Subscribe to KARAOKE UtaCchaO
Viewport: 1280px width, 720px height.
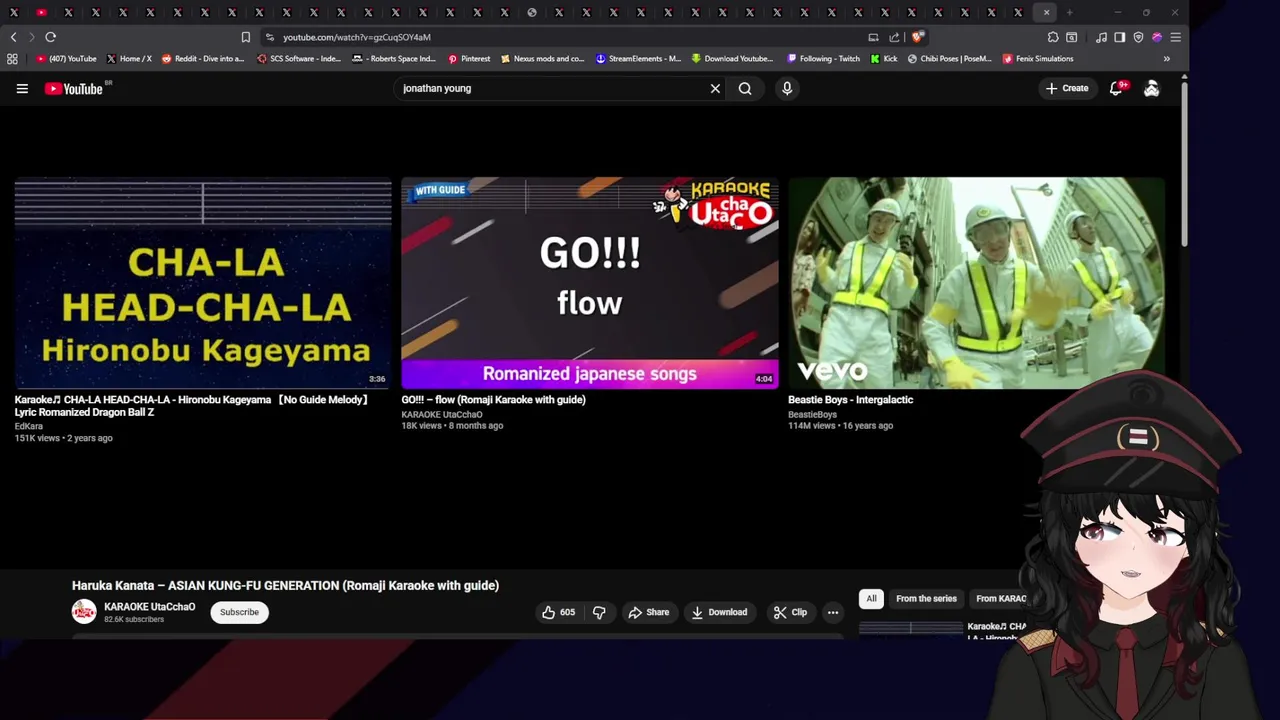pos(239,612)
